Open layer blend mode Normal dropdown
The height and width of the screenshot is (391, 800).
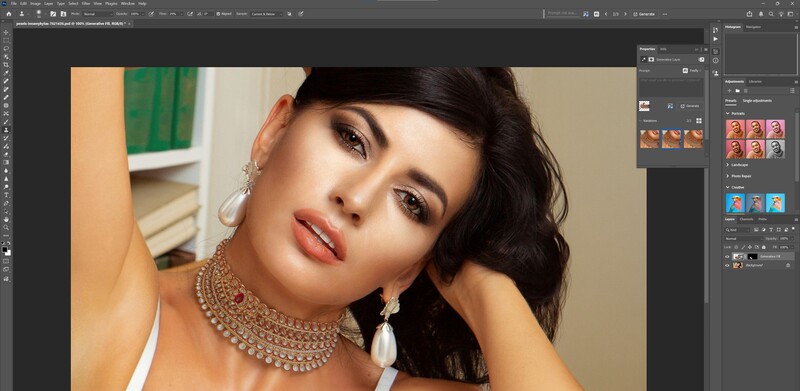[743, 238]
